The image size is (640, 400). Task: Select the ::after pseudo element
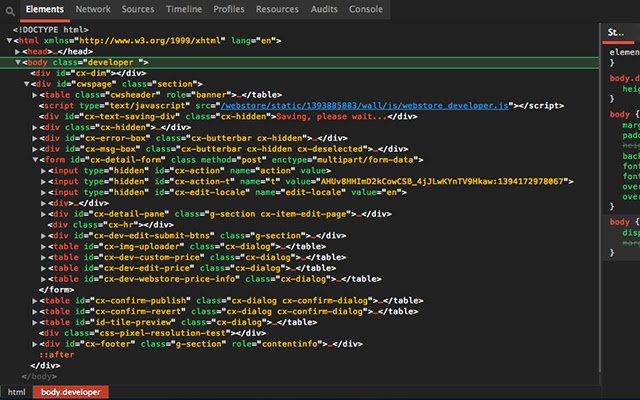[57, 355]
